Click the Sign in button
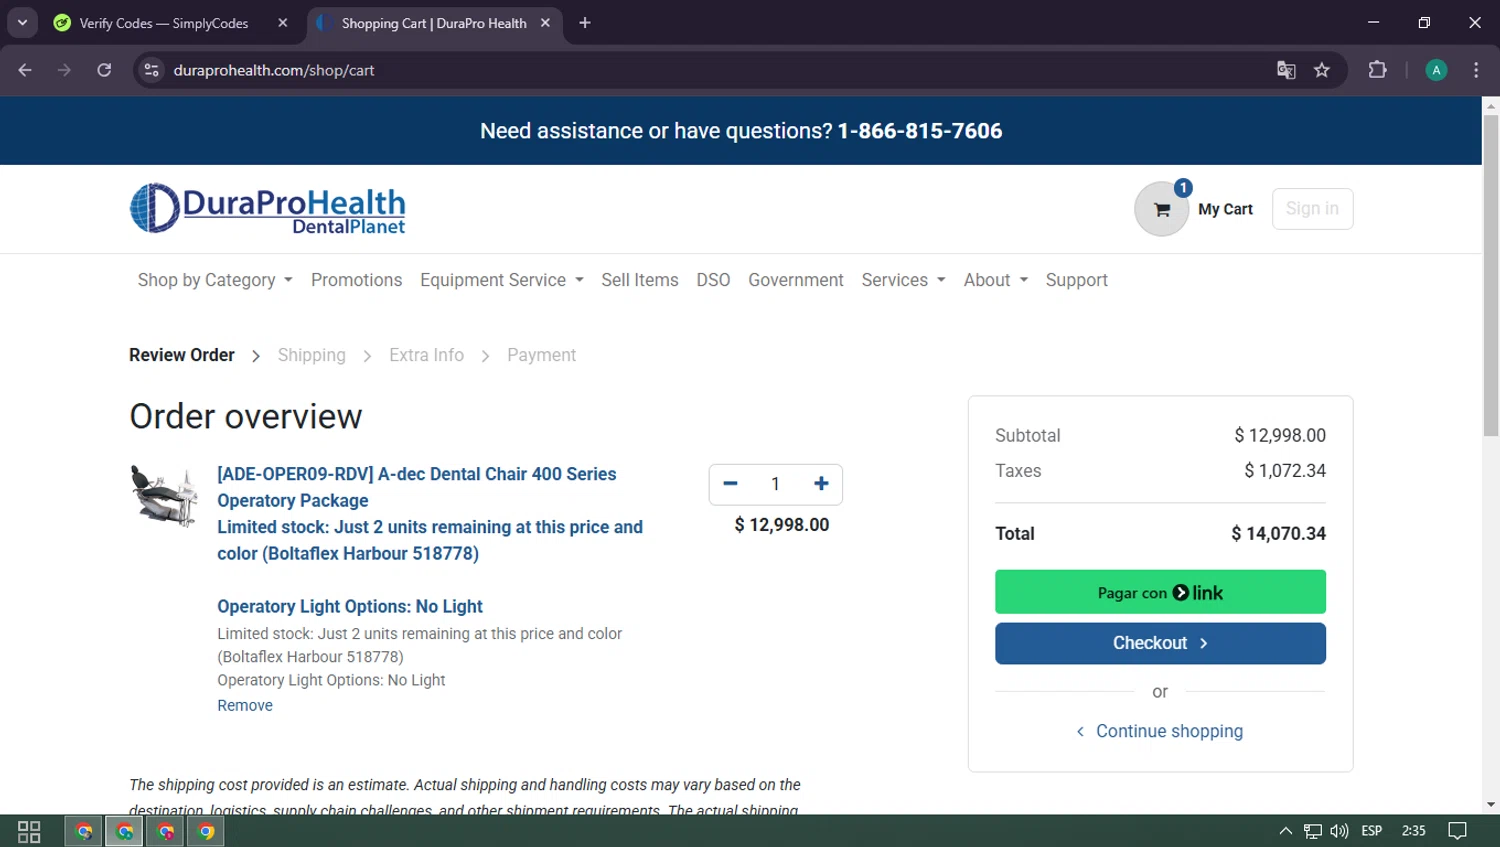 pyautogui.click(x=1312, y=208)
